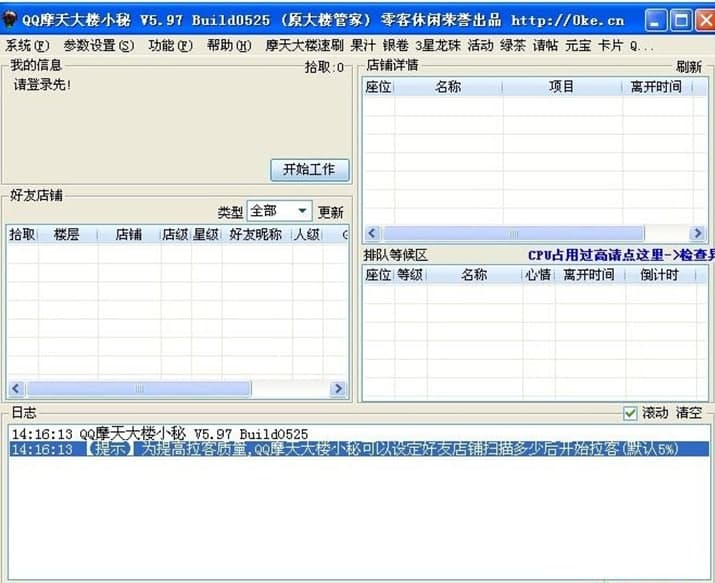Click the 卡片 menu item

[611, 46]
